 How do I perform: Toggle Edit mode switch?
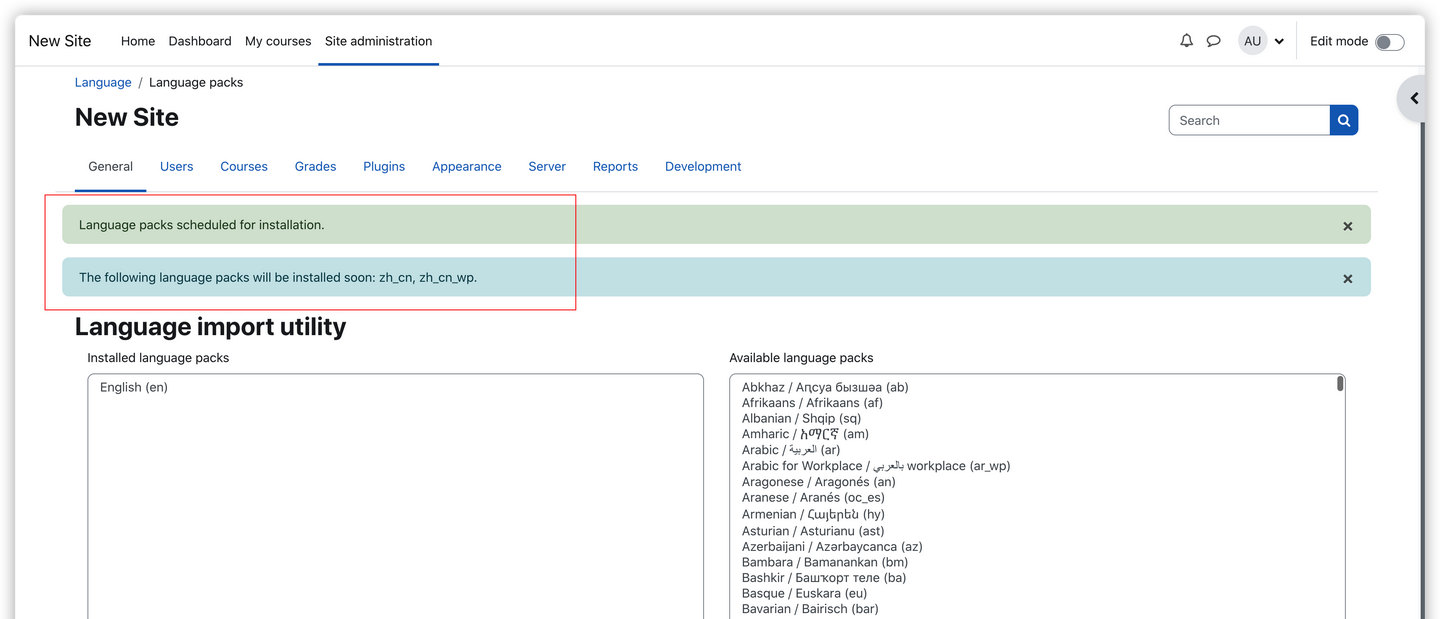[1389, 42]
